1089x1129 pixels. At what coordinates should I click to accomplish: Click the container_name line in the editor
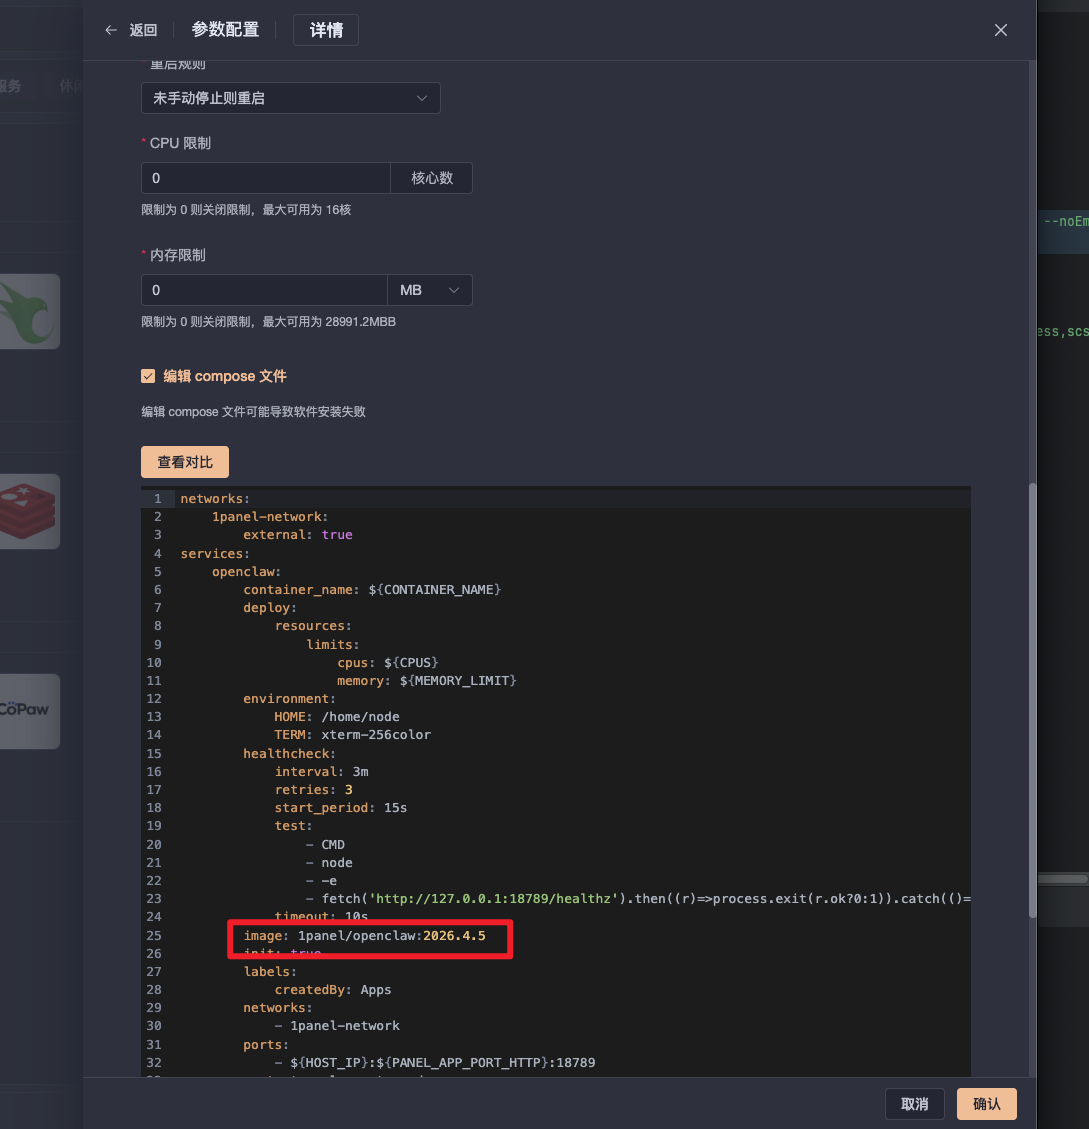point(371,590)
